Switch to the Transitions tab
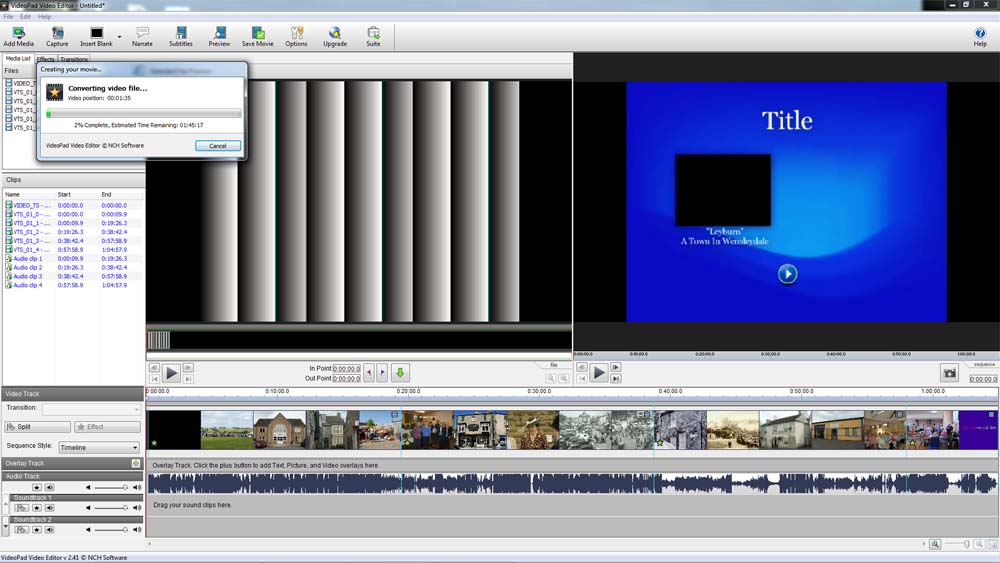The image size is (1000, 563). click(x=74, y=59)
